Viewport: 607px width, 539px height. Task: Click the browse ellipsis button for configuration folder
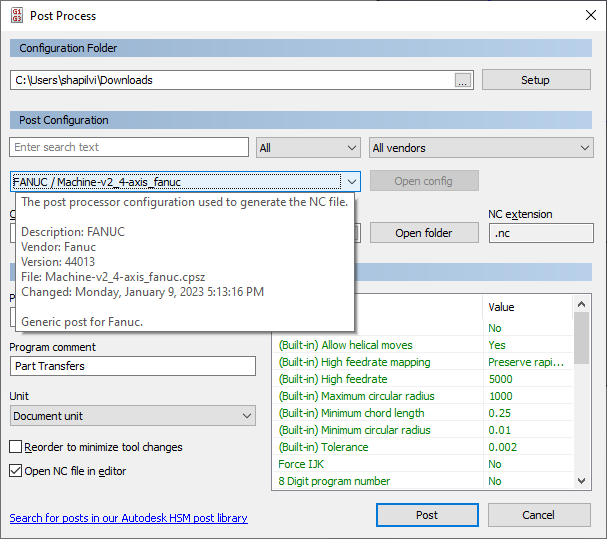[x=462, y=81]
